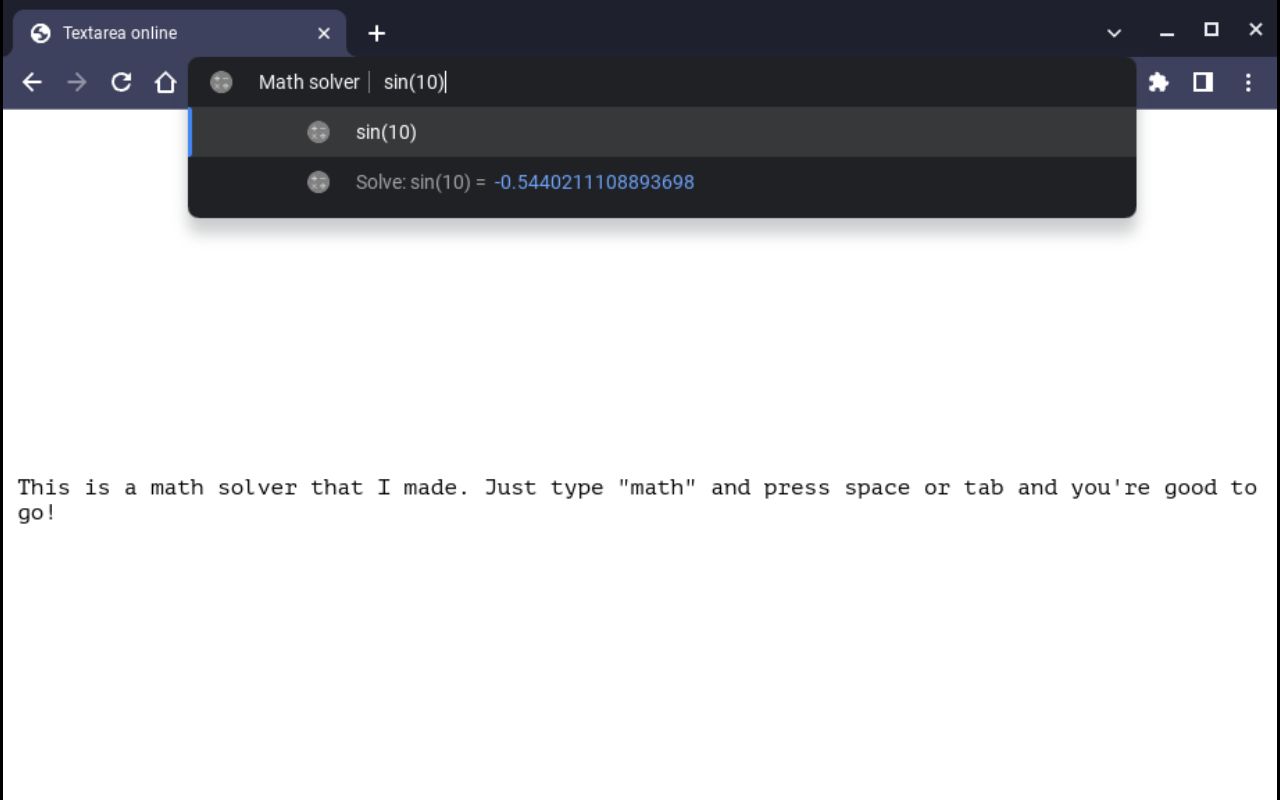Click the back navigation arrow
The width and height of the screenshot is (1280, 800).
32,82
